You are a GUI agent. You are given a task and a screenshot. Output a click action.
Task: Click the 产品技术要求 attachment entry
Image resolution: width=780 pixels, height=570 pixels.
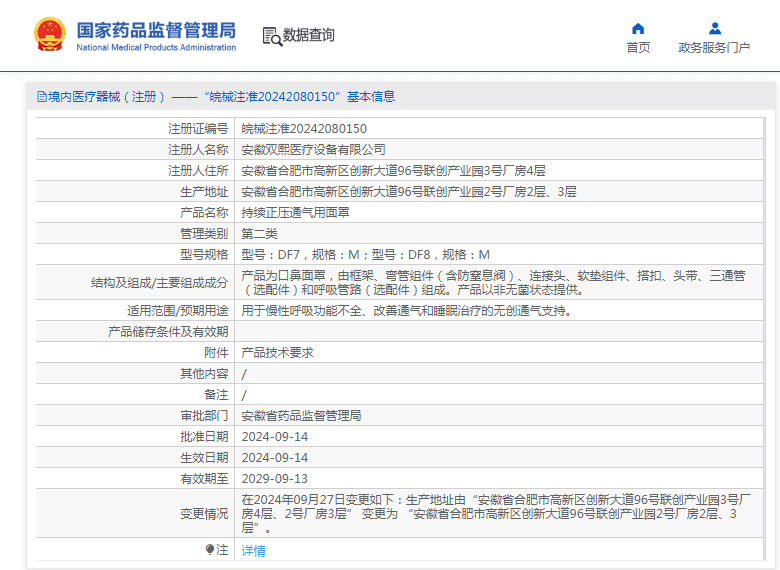[x=277, y=353]
